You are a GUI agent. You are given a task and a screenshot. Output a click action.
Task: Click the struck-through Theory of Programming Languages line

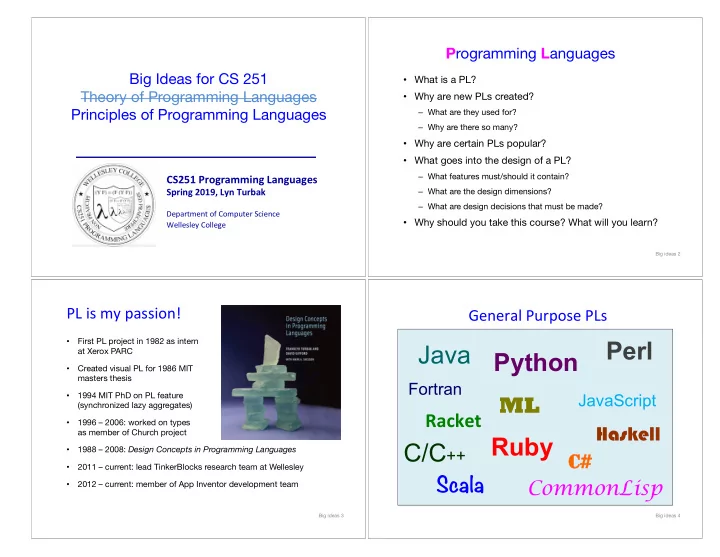[198, 97]
